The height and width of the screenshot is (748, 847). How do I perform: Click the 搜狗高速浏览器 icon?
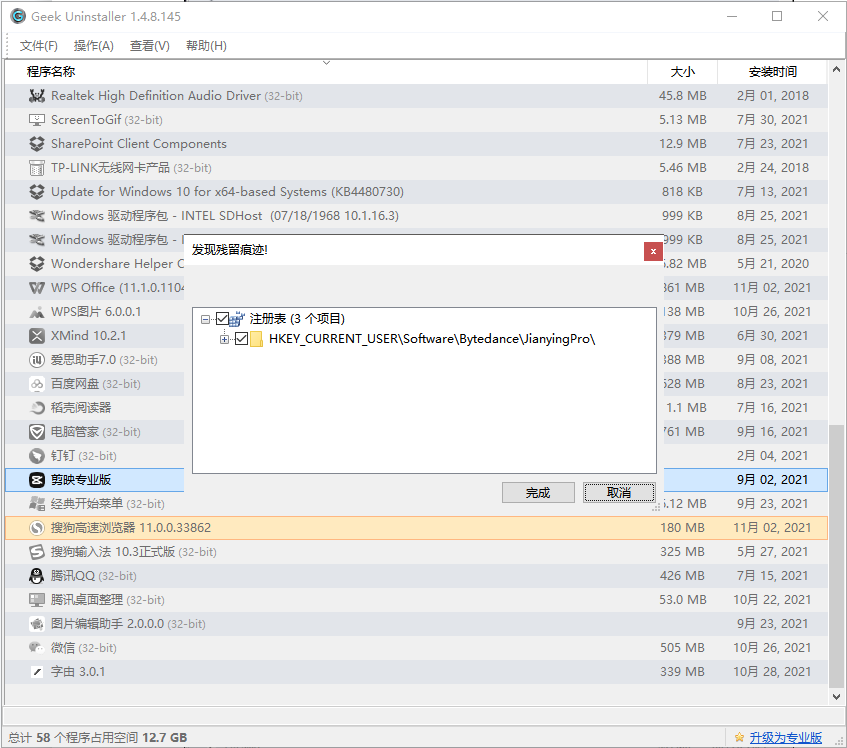click(37, 528)
